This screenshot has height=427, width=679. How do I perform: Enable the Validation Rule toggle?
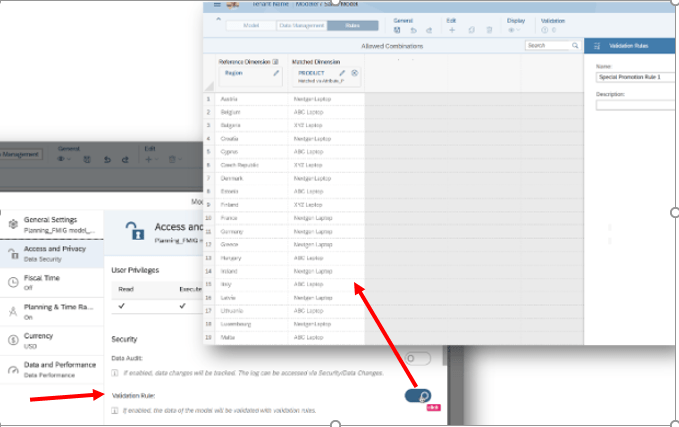(417, 396)
